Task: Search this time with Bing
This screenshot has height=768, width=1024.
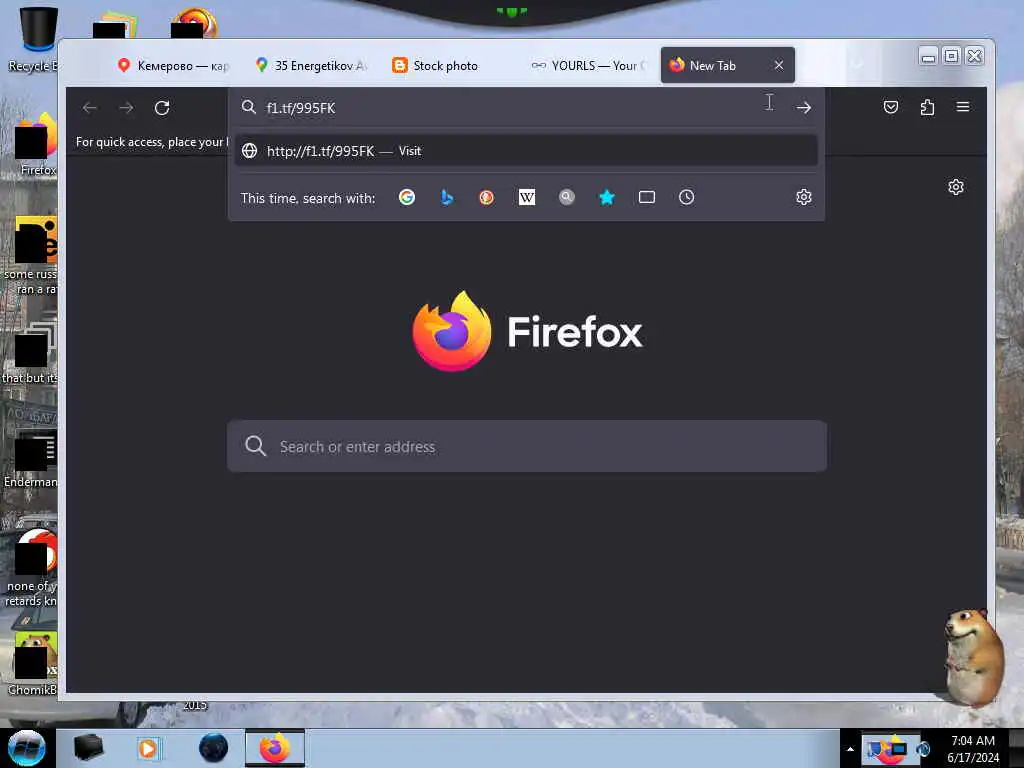Action: [447, 197]
